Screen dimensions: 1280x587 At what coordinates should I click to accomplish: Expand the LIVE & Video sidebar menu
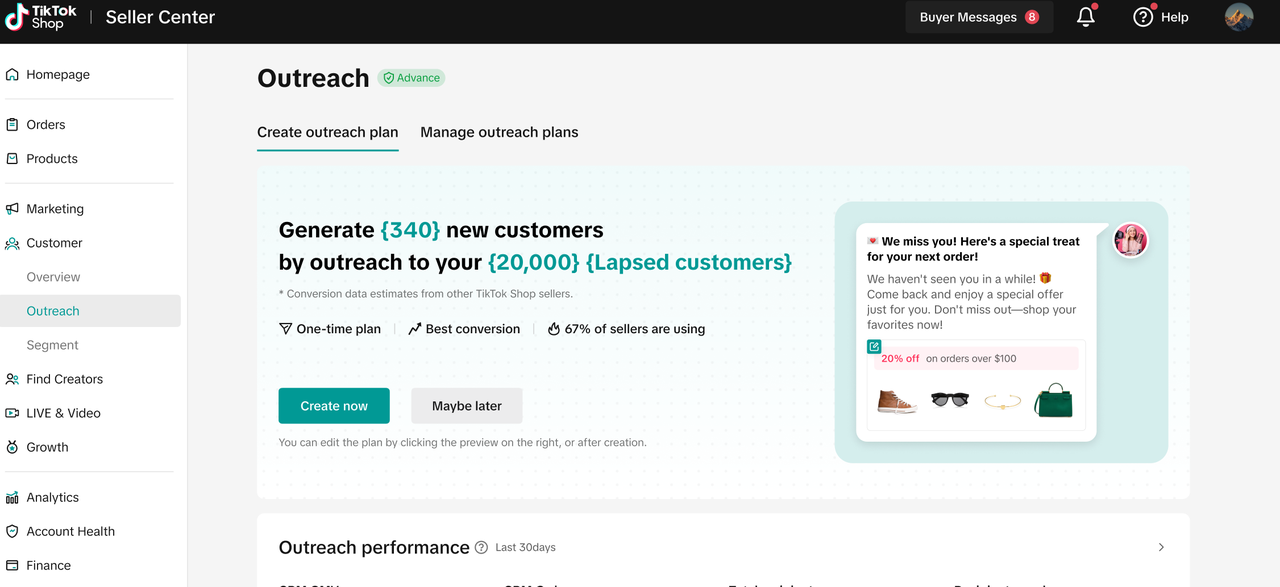point(63,413)
